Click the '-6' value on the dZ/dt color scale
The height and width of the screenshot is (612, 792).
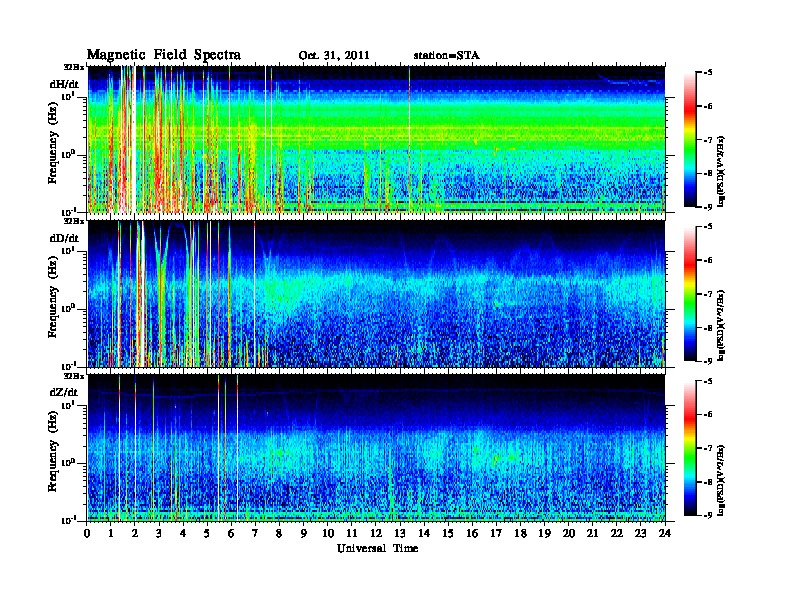(x=708, y=414)
